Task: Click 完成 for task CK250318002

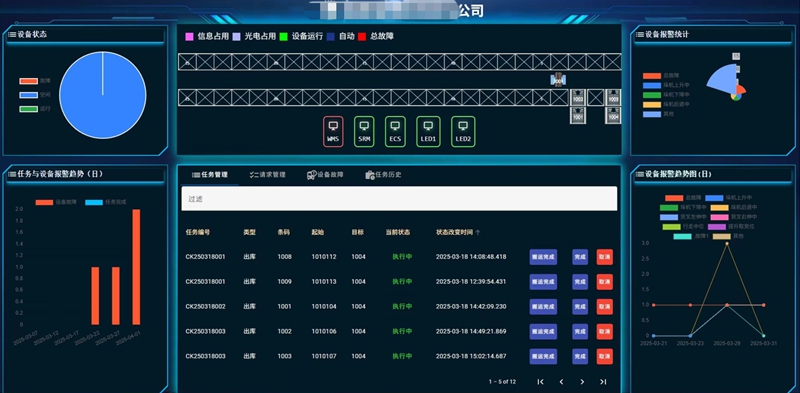Action: 580,307
